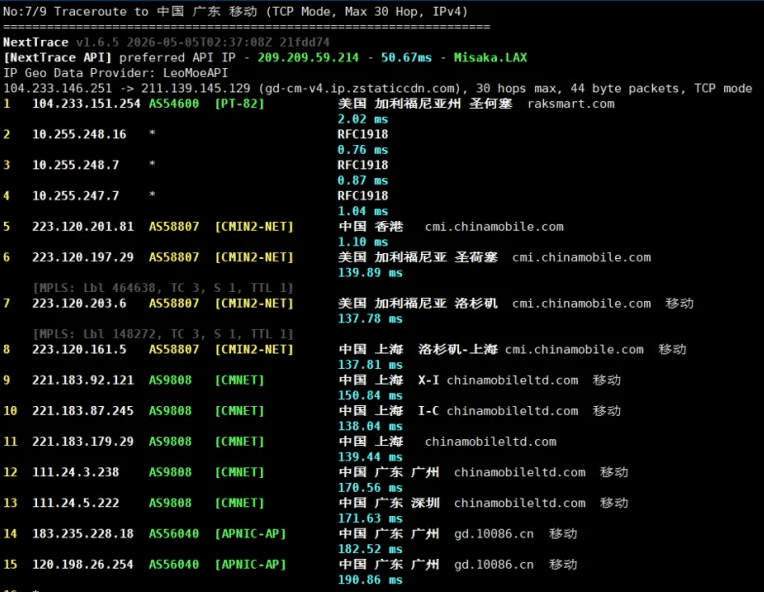Click the 138.04 ms latency value
764x592 pixels.
pos(370,426)
